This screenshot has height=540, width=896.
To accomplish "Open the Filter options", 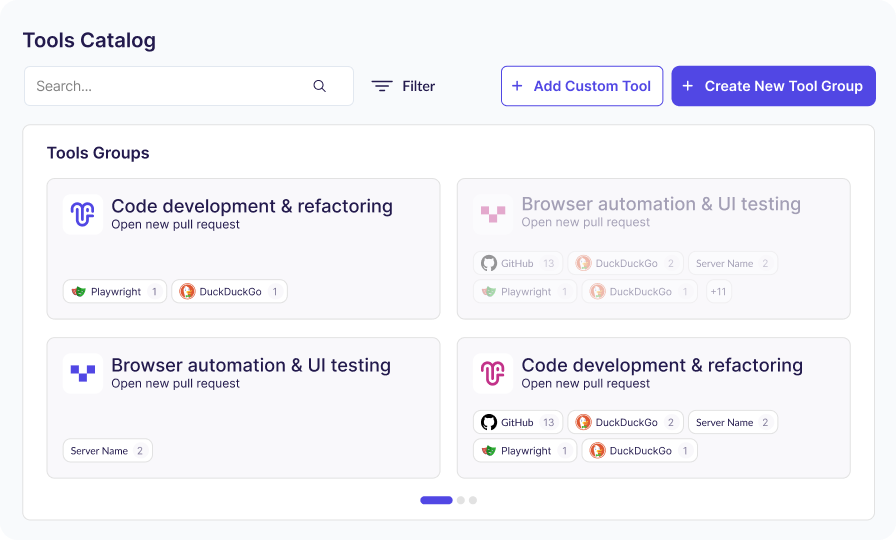I will click(x=403, y=86).
